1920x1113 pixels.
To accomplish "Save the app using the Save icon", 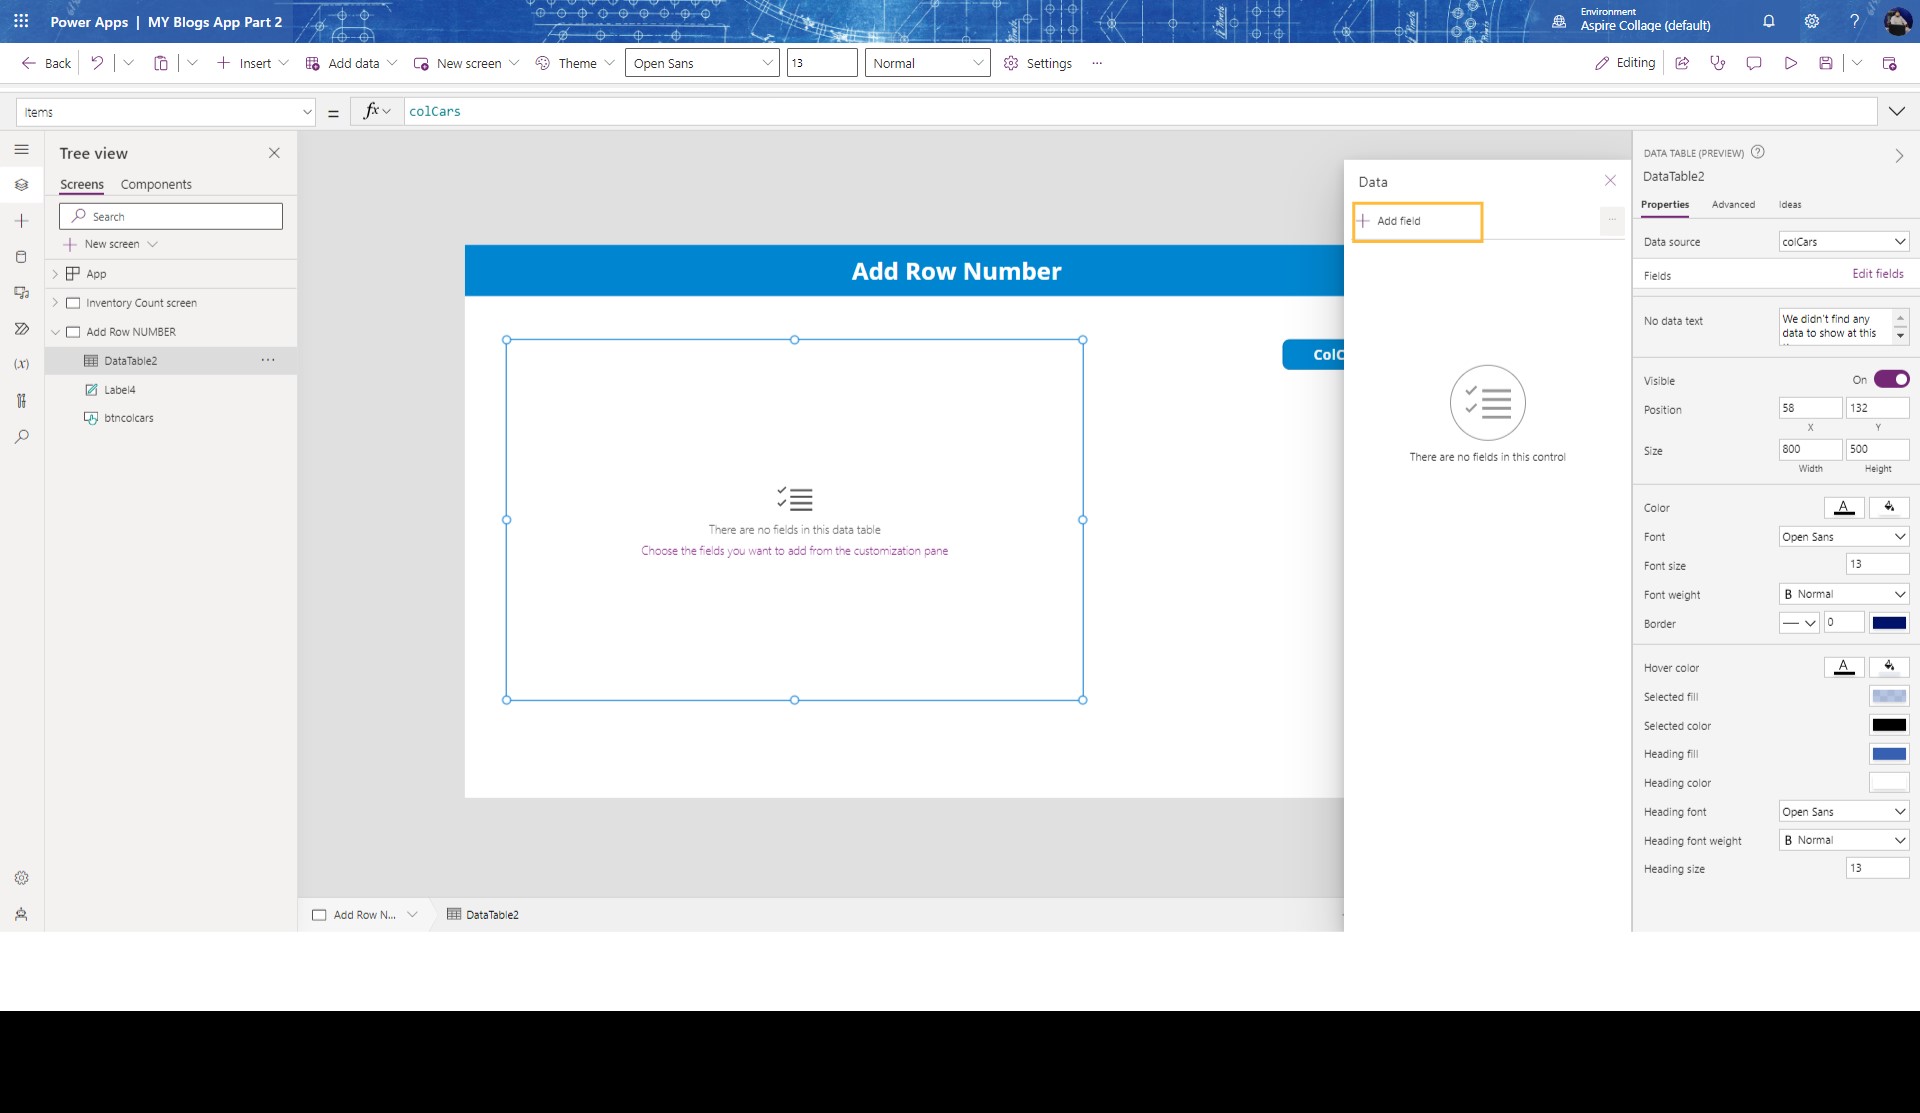I will pyautogui.click(x=1827, y=62).
